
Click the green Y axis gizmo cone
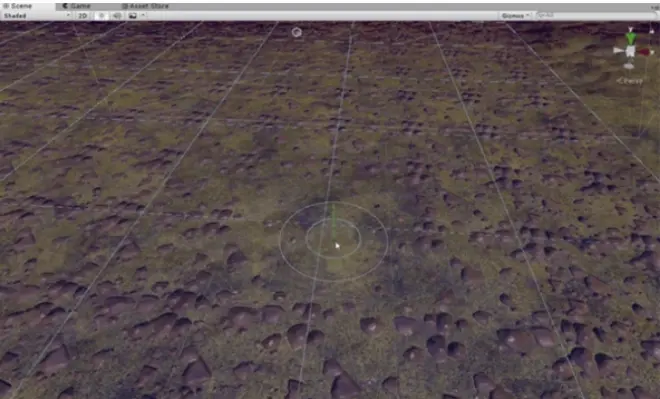pos(631,38)
